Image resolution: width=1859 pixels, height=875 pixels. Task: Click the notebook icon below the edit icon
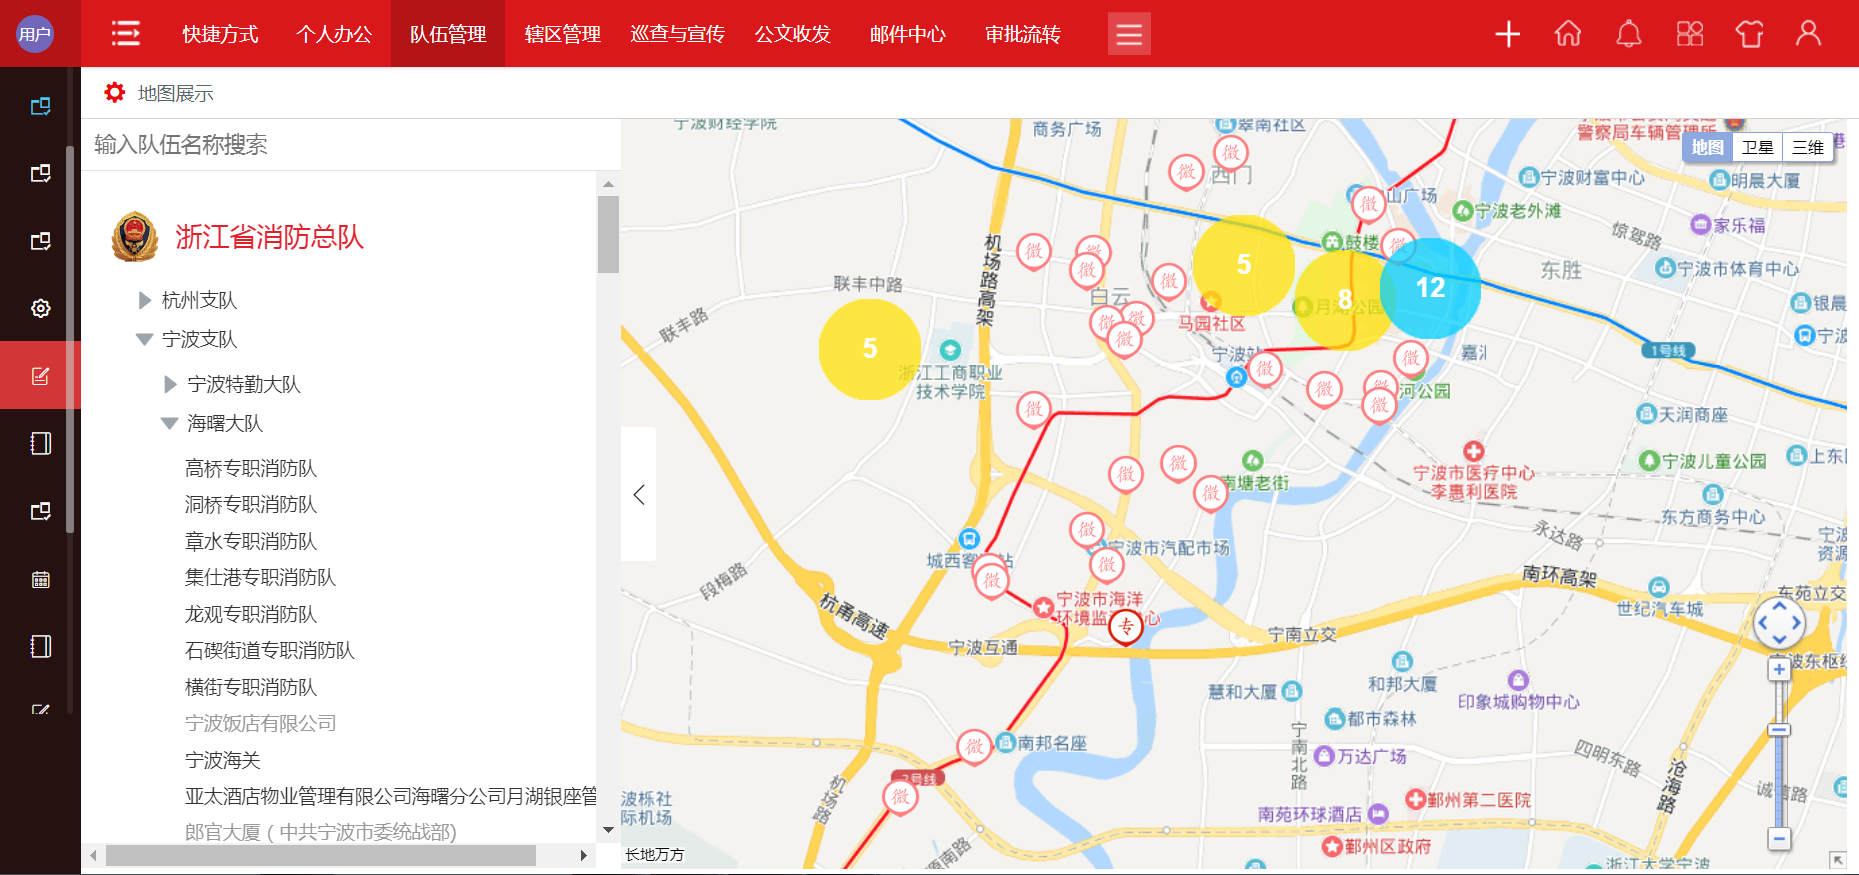click(x=40, y=443)
